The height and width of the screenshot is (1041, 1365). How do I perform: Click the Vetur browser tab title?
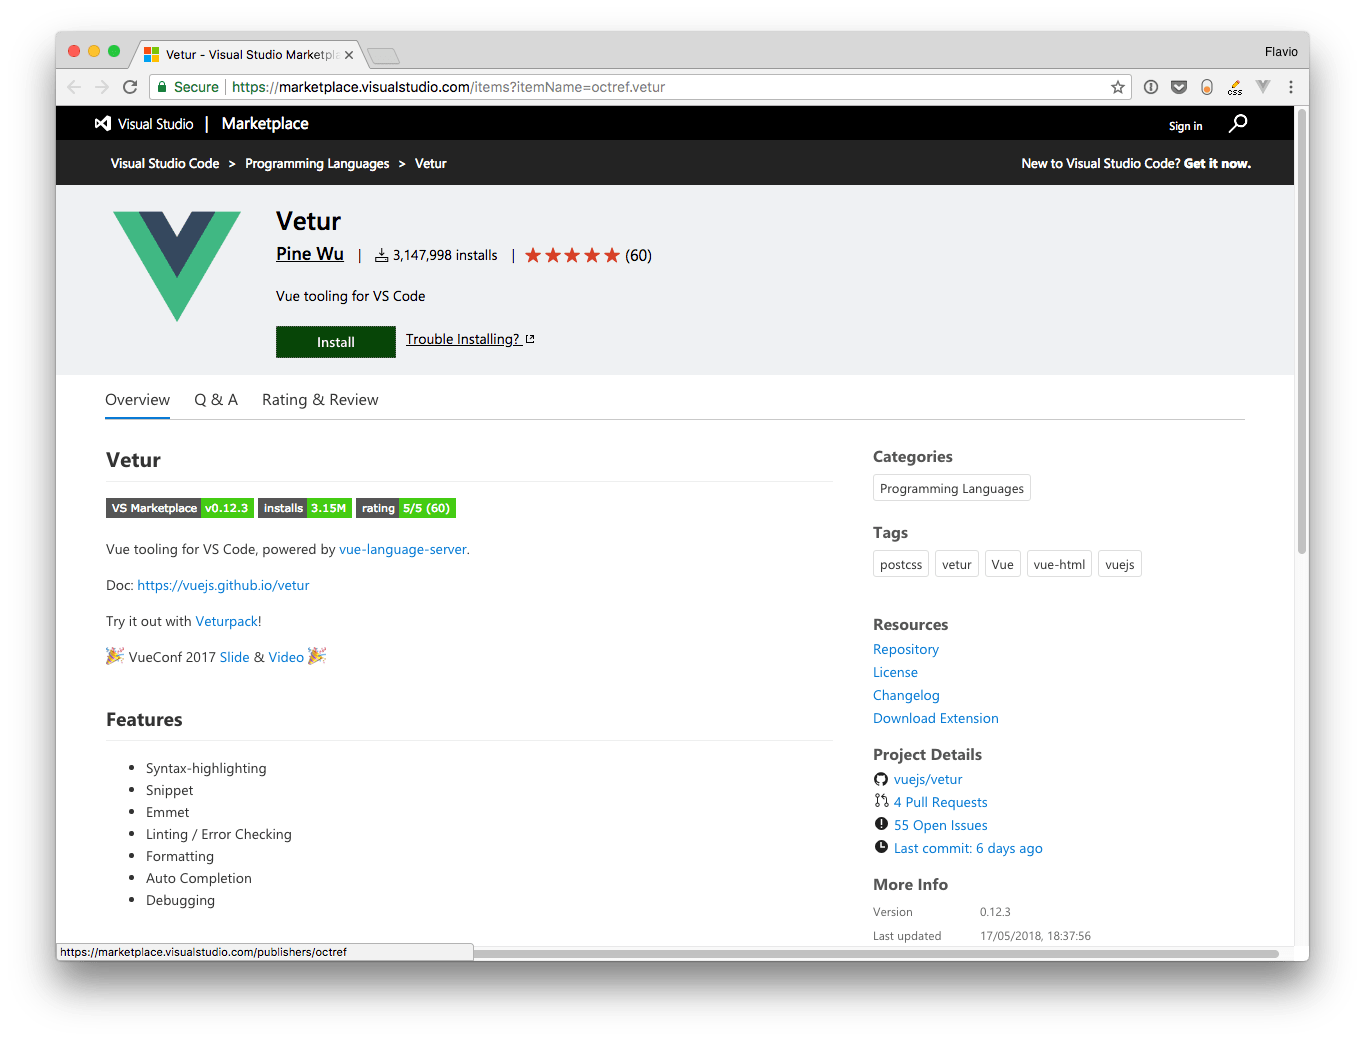[250, 55]
